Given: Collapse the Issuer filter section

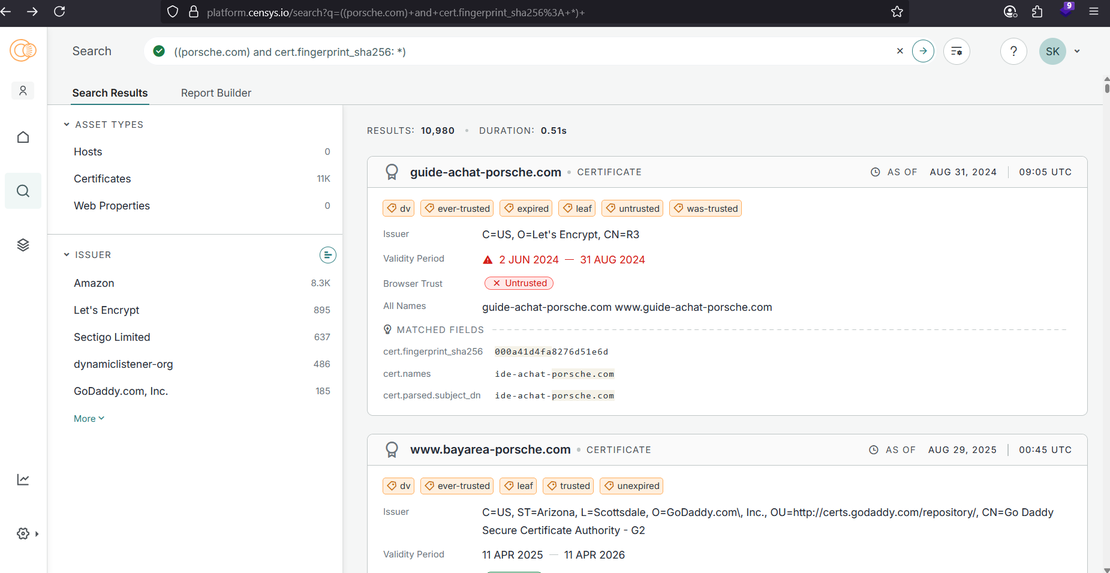Looking at the screenshot, I should pyautogui.click(x=67, y=255).
